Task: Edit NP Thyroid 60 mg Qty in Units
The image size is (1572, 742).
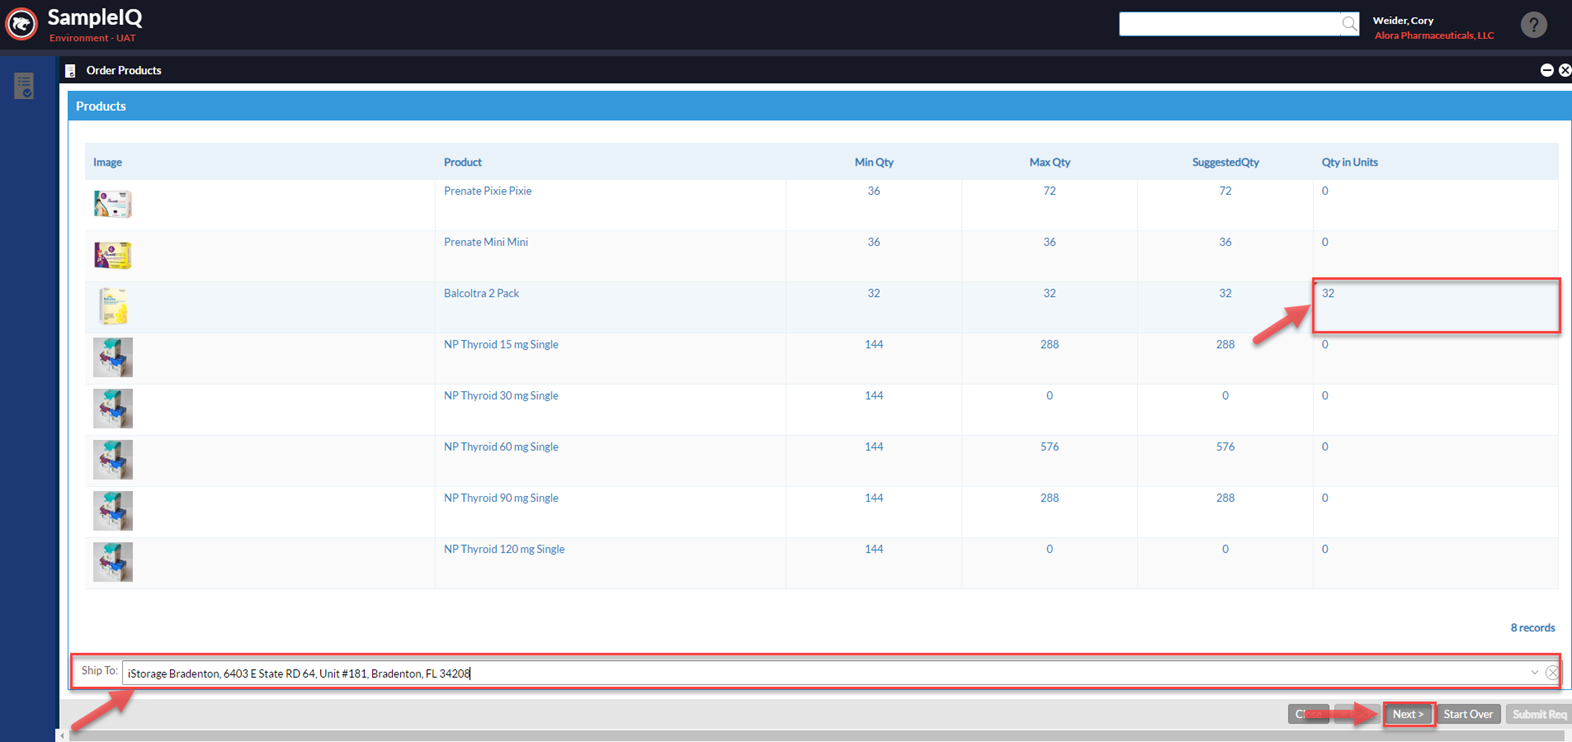Action: tap(1436, 459)
